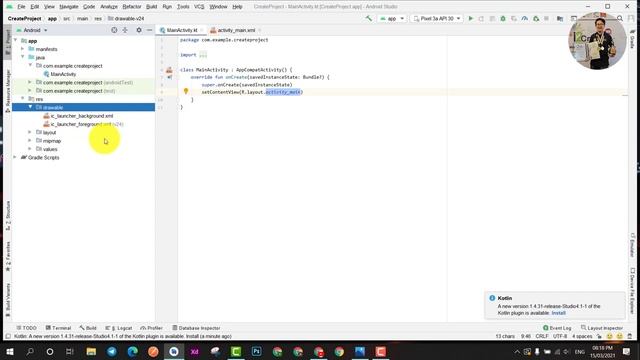Toggle the Favorites side tab
The width and height of the screenshot is (640, 360).
coord(7,256)
